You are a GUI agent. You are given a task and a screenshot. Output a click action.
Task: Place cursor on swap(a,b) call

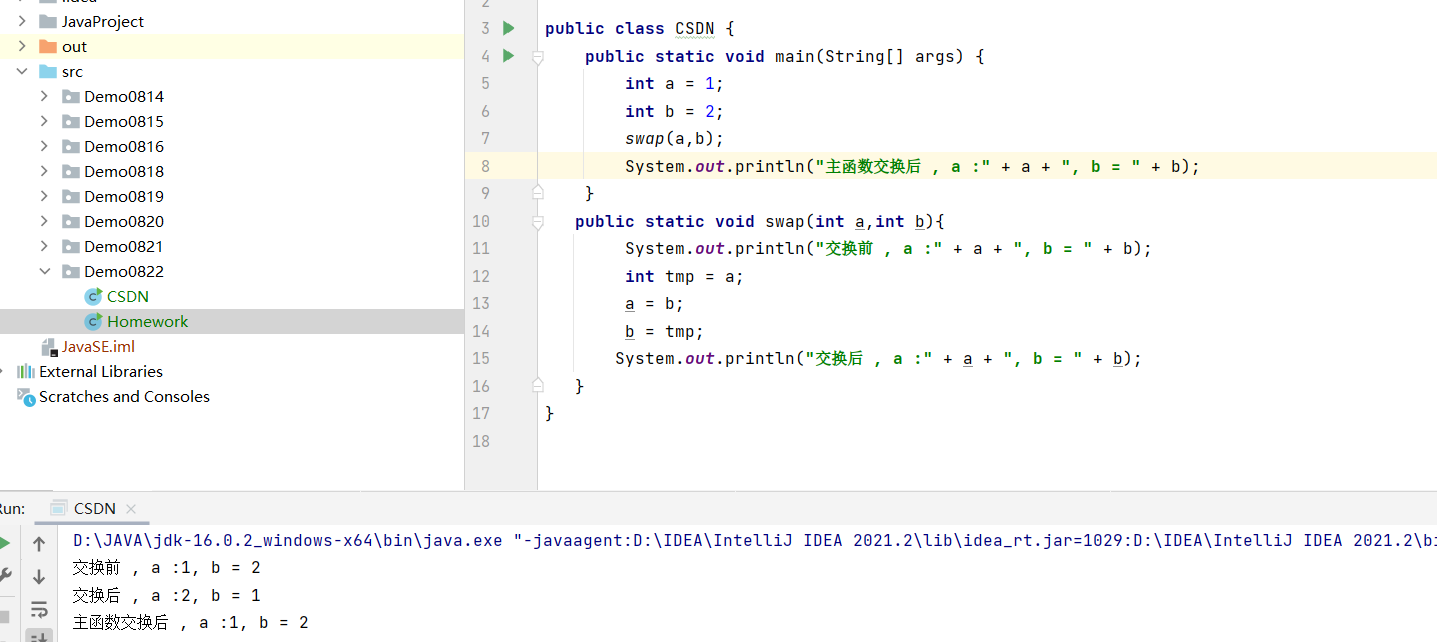tap(674, 139)
